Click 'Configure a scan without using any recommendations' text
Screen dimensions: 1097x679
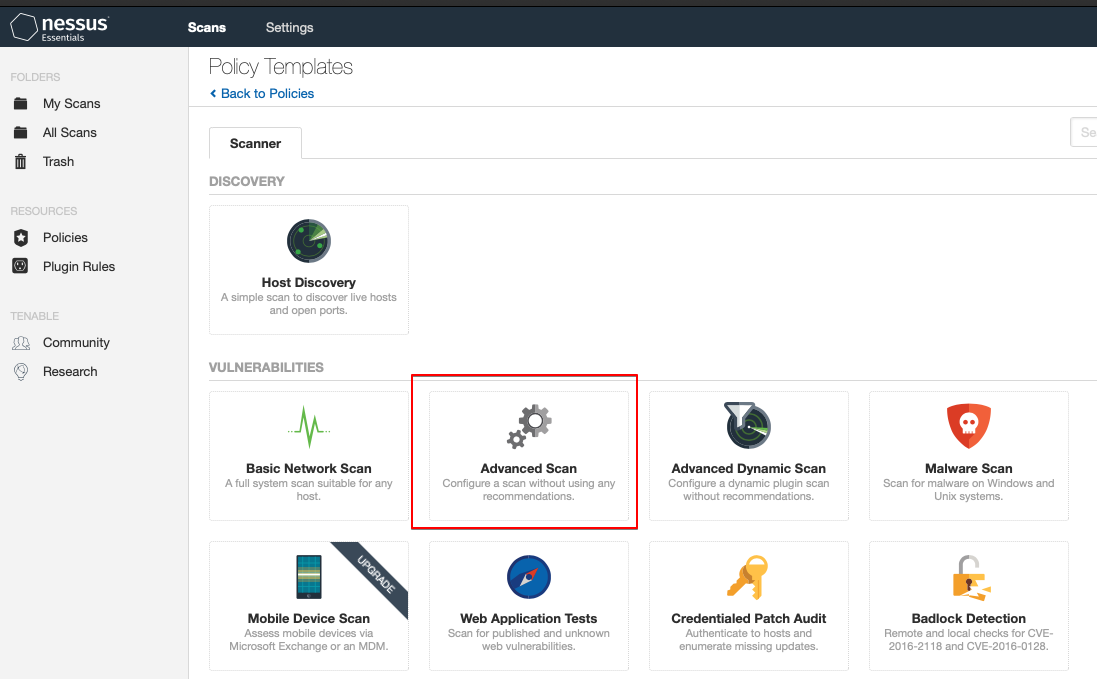(529, 489)
